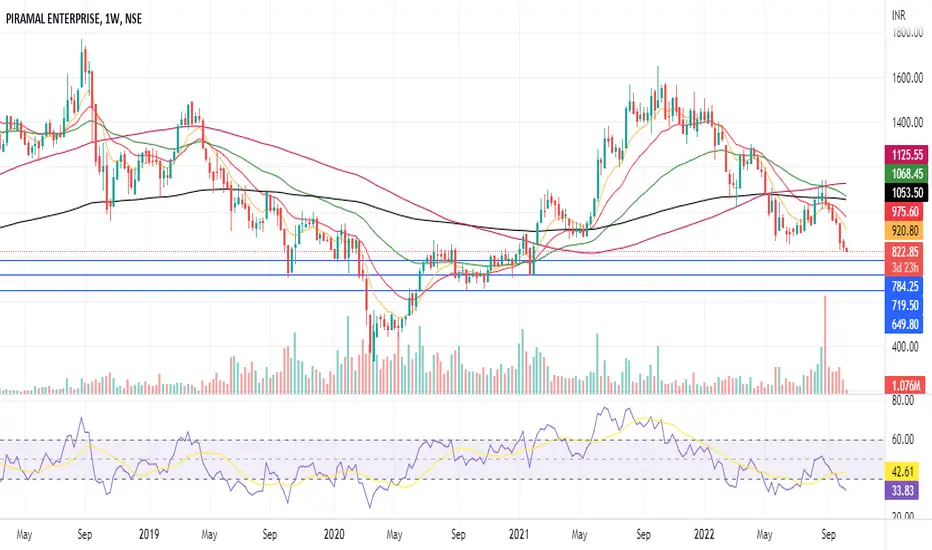Screen dimensions: 932x550
Task: Click the current price 822.85 label
Action: tap(904, 252)
